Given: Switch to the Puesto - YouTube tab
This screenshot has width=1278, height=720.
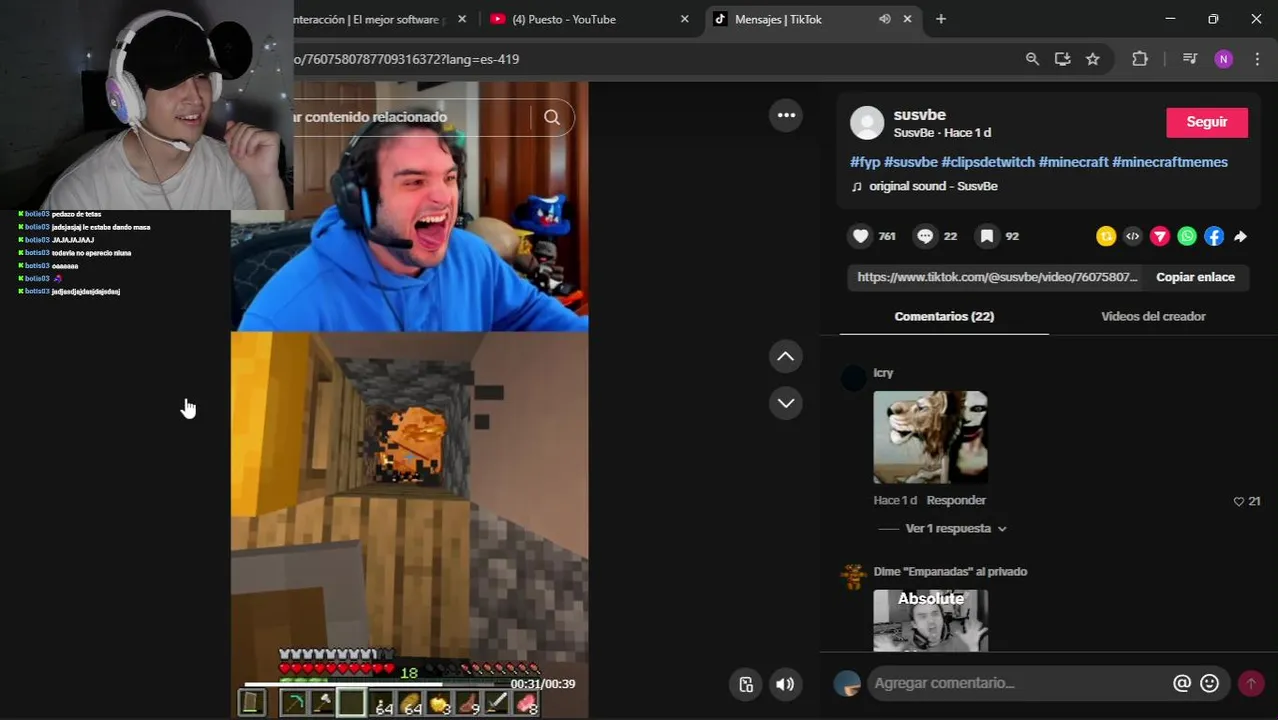Looking at the screenshot, I should pyautogui.click(x=589, y=19).
